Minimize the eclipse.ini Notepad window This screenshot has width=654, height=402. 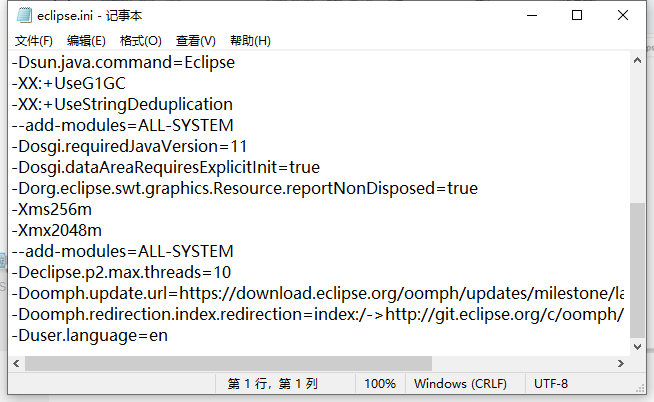click(532, 15)
